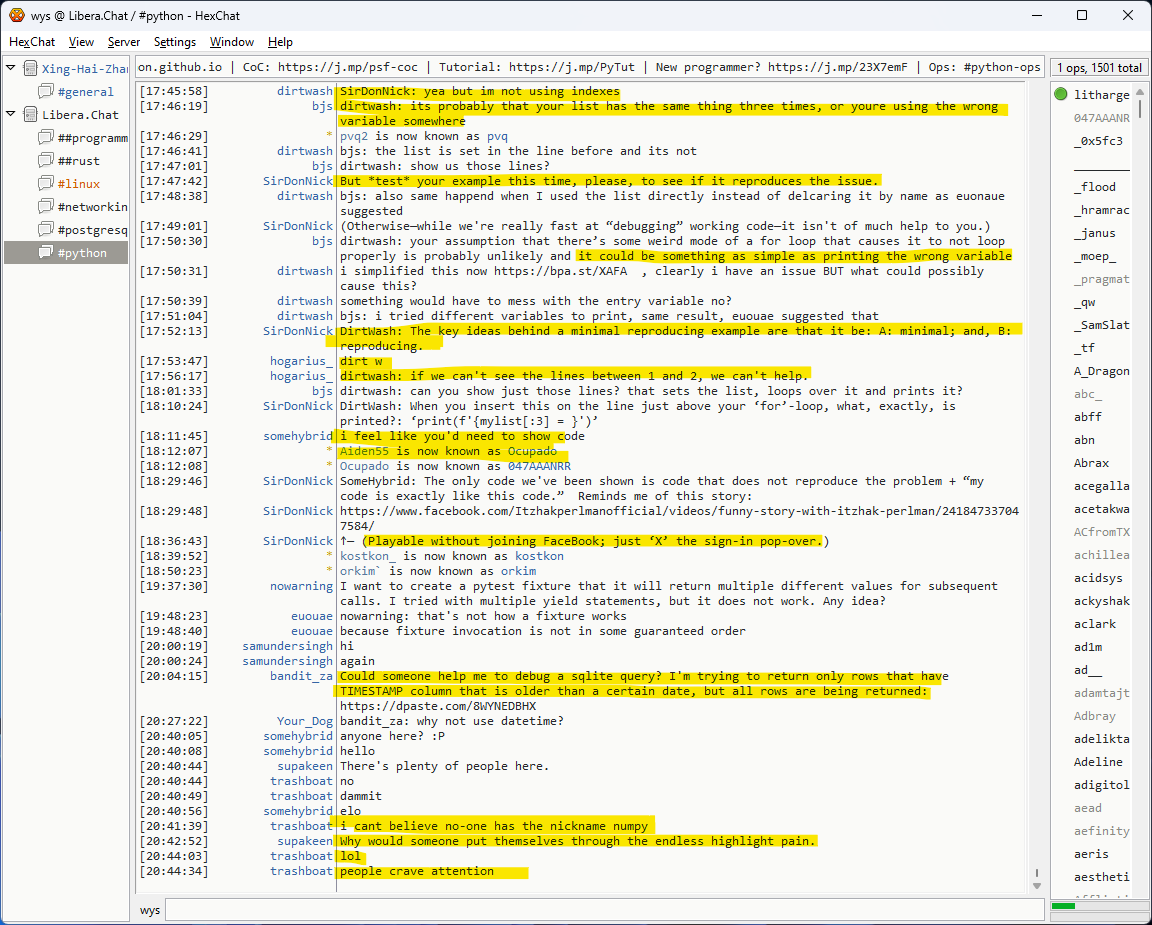Image resolution: width=1152 pixels, height=925 pixels.
Task: Select user _flood in the user list
Action: click(x=1094, y=187)
